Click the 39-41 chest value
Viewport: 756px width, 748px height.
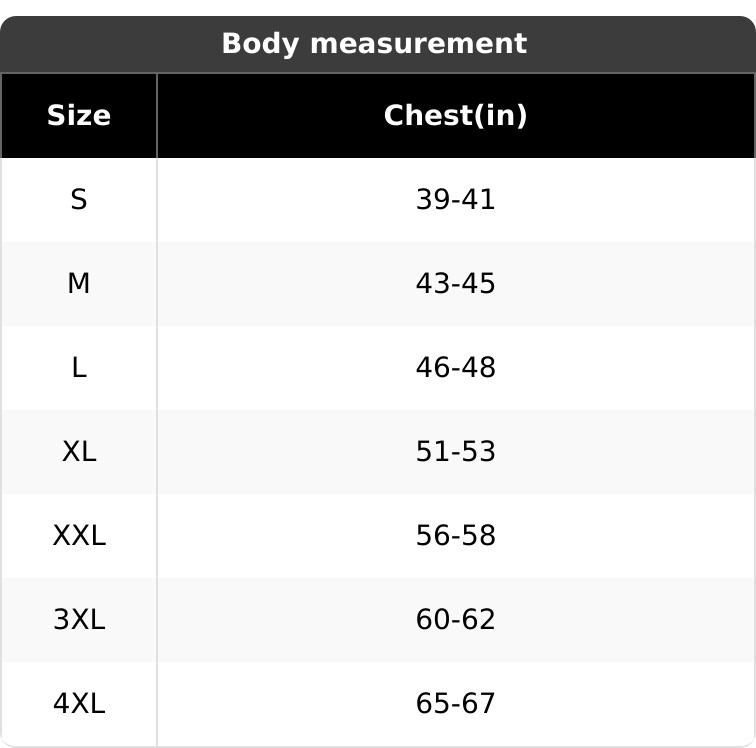(x=455, y=200)
